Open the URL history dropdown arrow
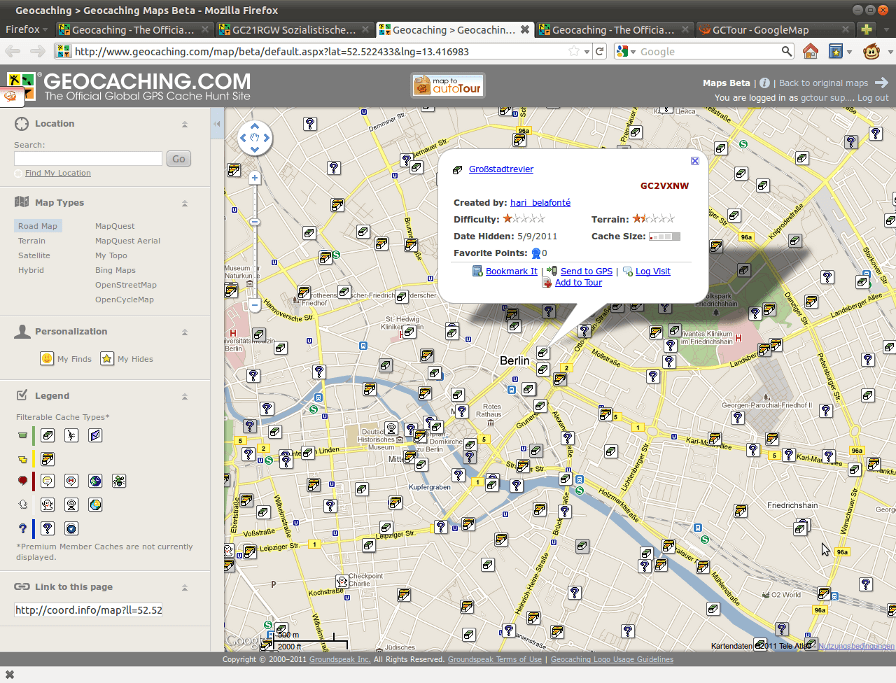This screenshot has height=683, width=896. 587,52
